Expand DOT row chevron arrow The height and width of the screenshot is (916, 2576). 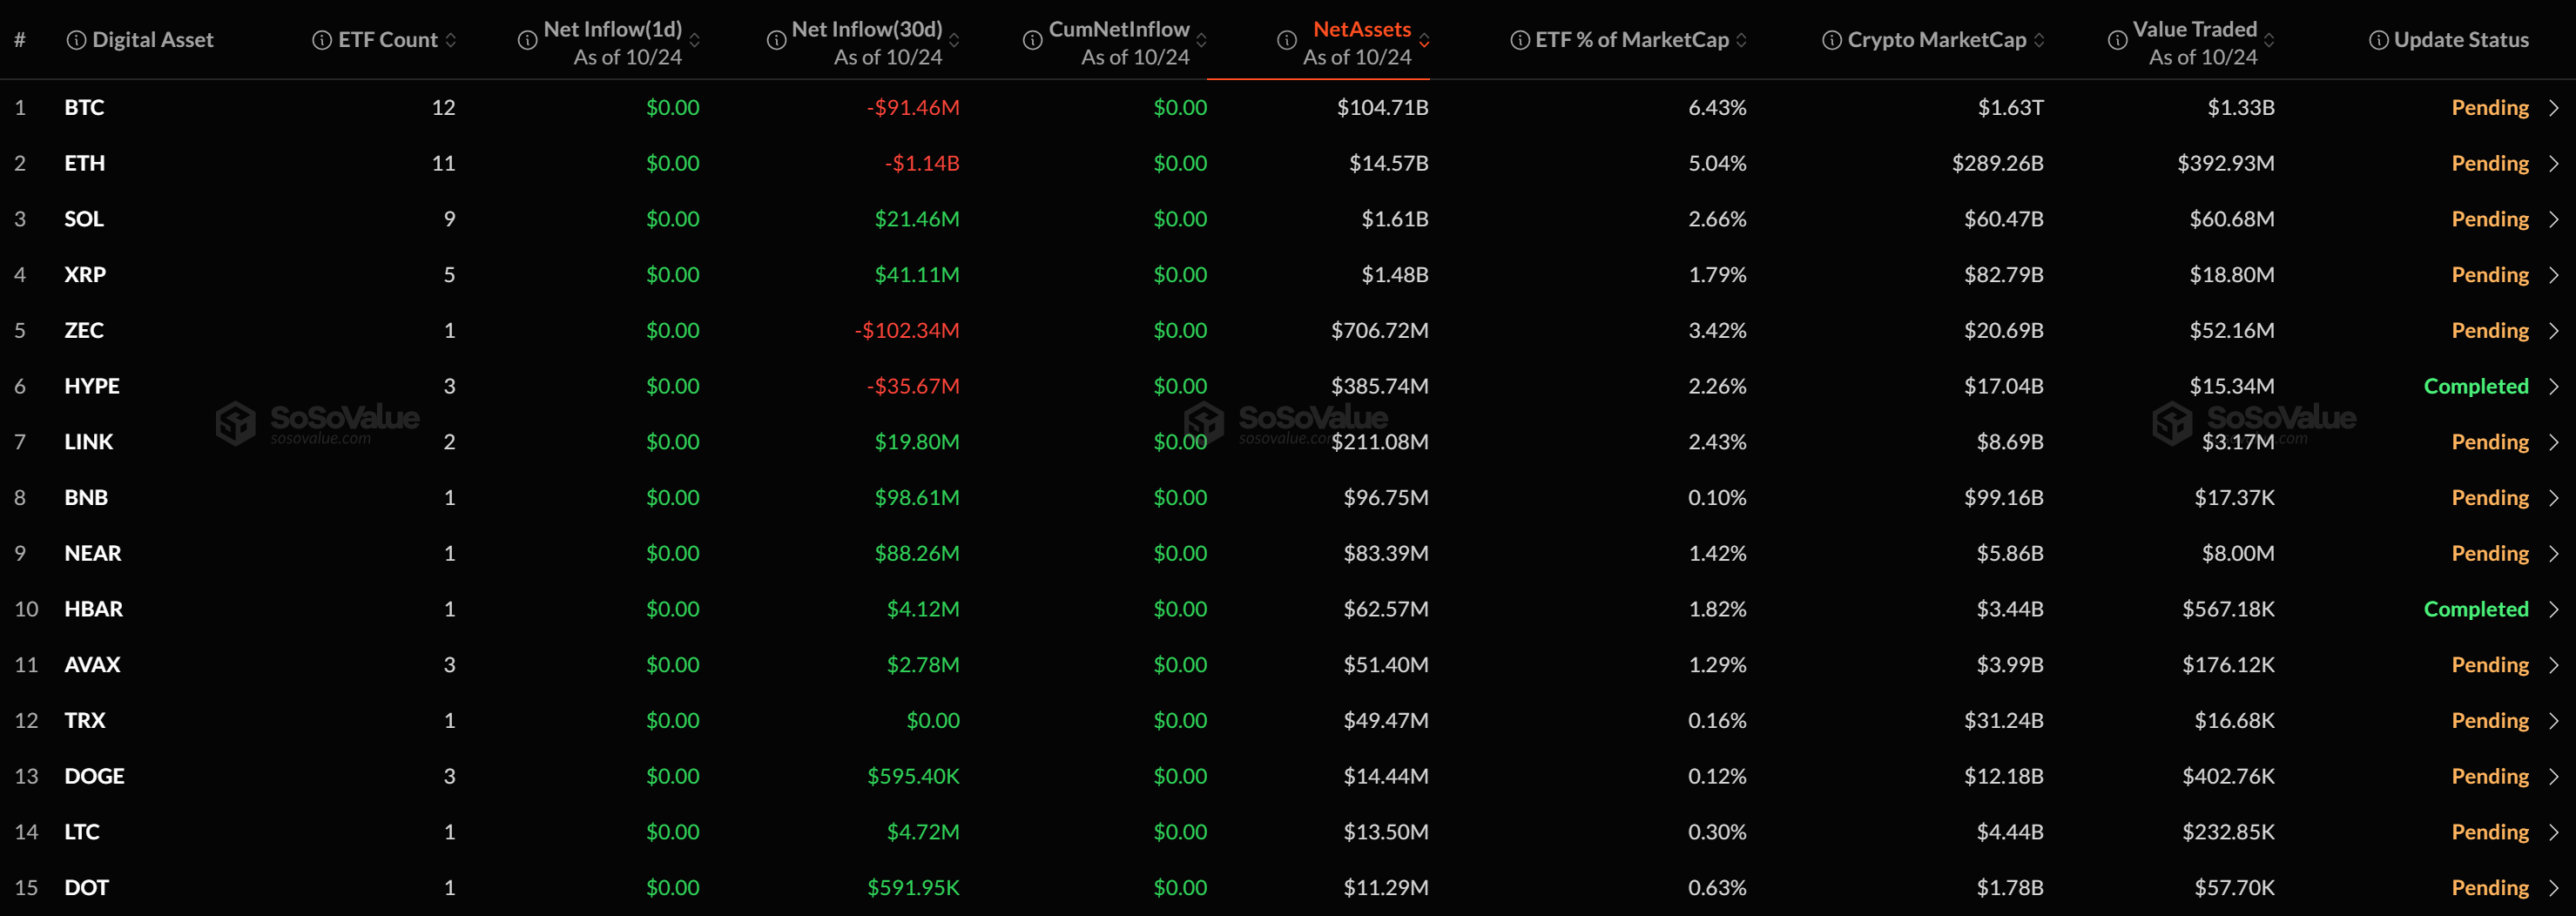pos(2554,888)
